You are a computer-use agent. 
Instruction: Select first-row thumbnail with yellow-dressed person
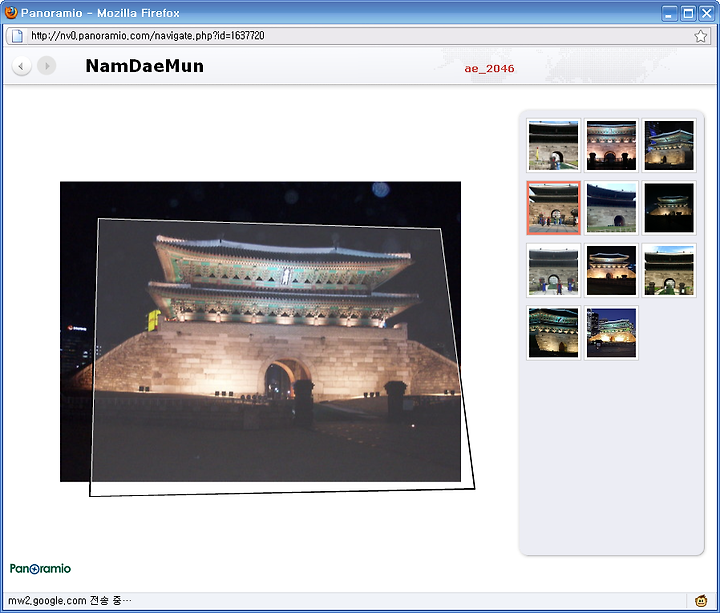pos(553,146)
